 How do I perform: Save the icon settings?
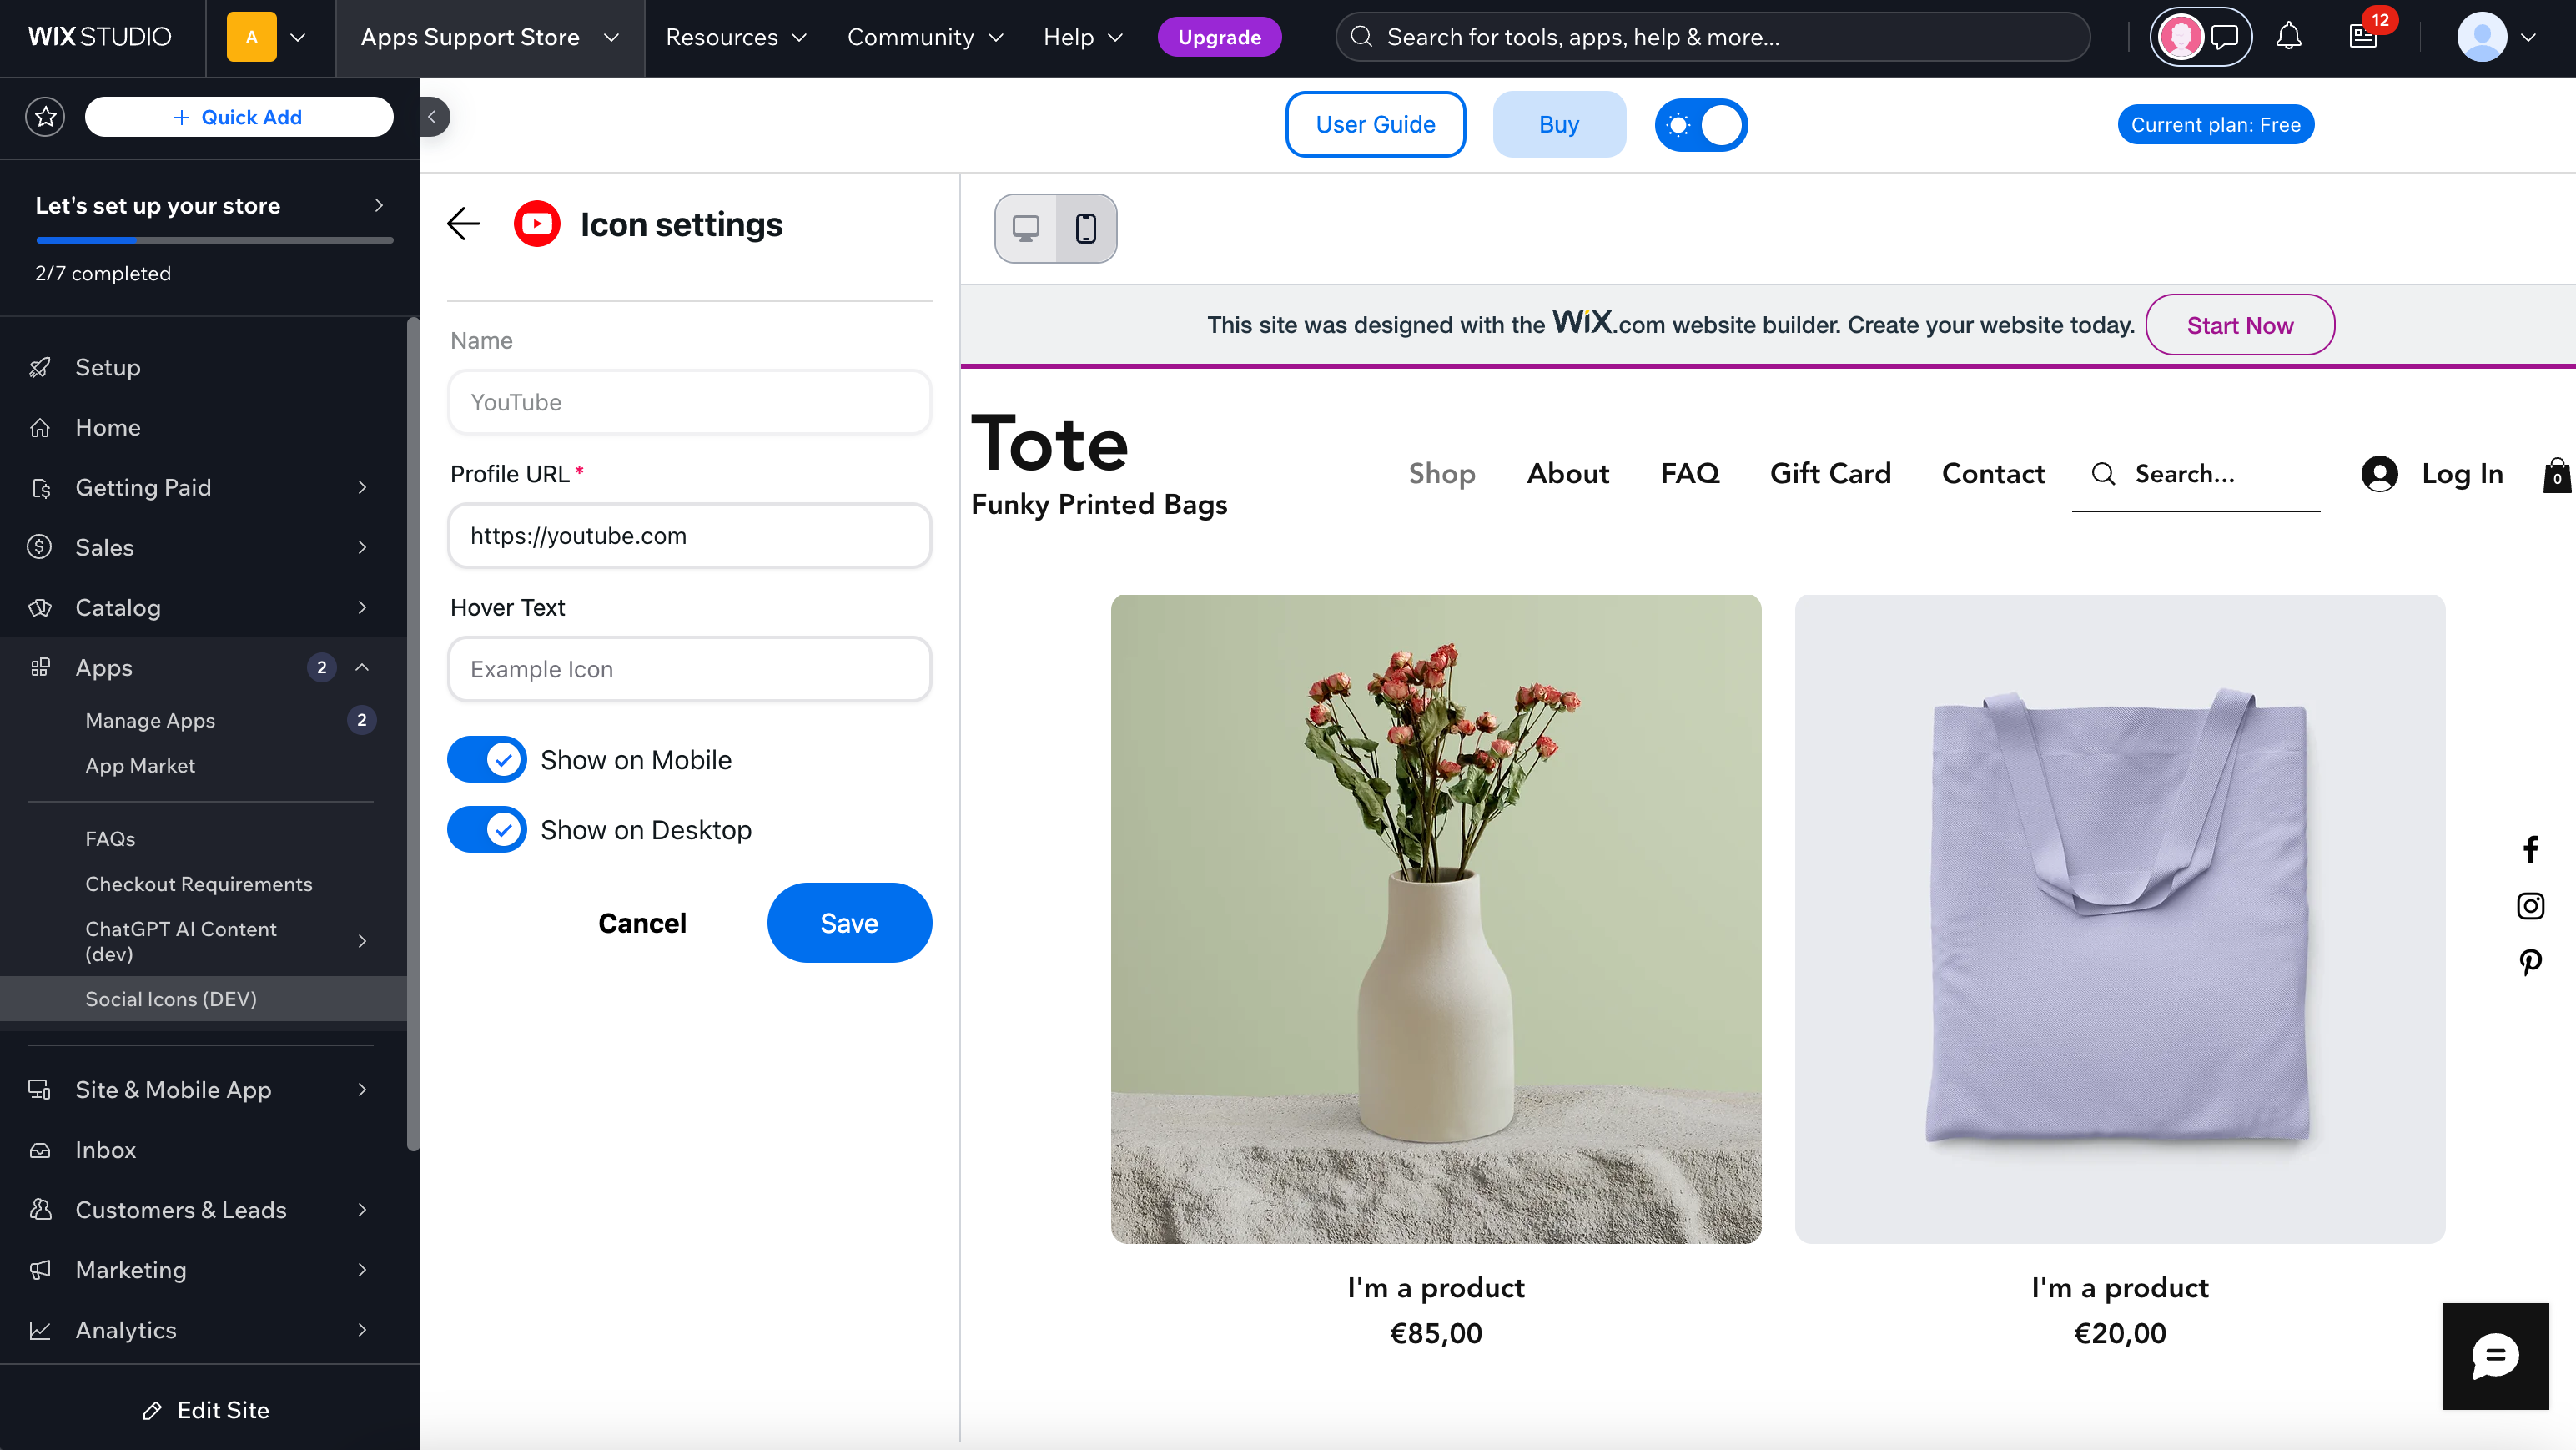click(x=849, y=923)
